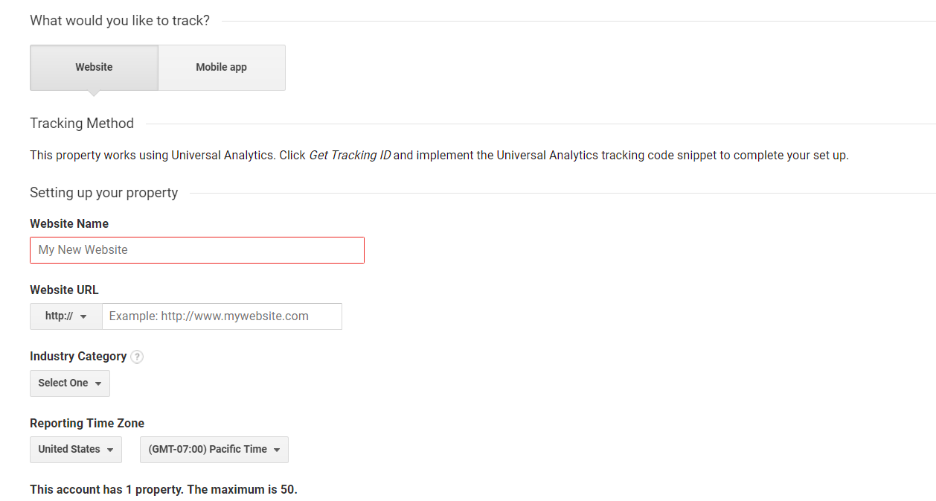Select the Website tracking tab
Image resolution: width=936 pixels, height=501 pixels.
pos(94,67)
